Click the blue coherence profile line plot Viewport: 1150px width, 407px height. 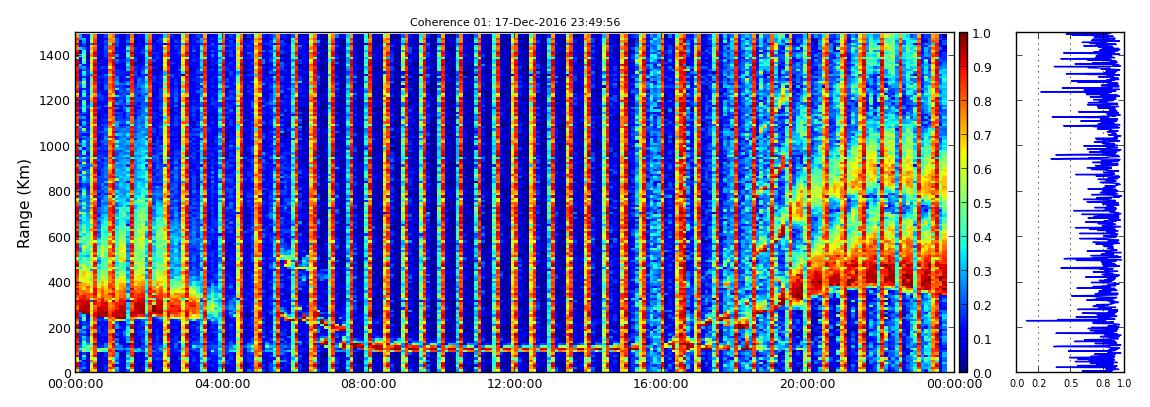pyautogui.click(x=1070, y=202)
